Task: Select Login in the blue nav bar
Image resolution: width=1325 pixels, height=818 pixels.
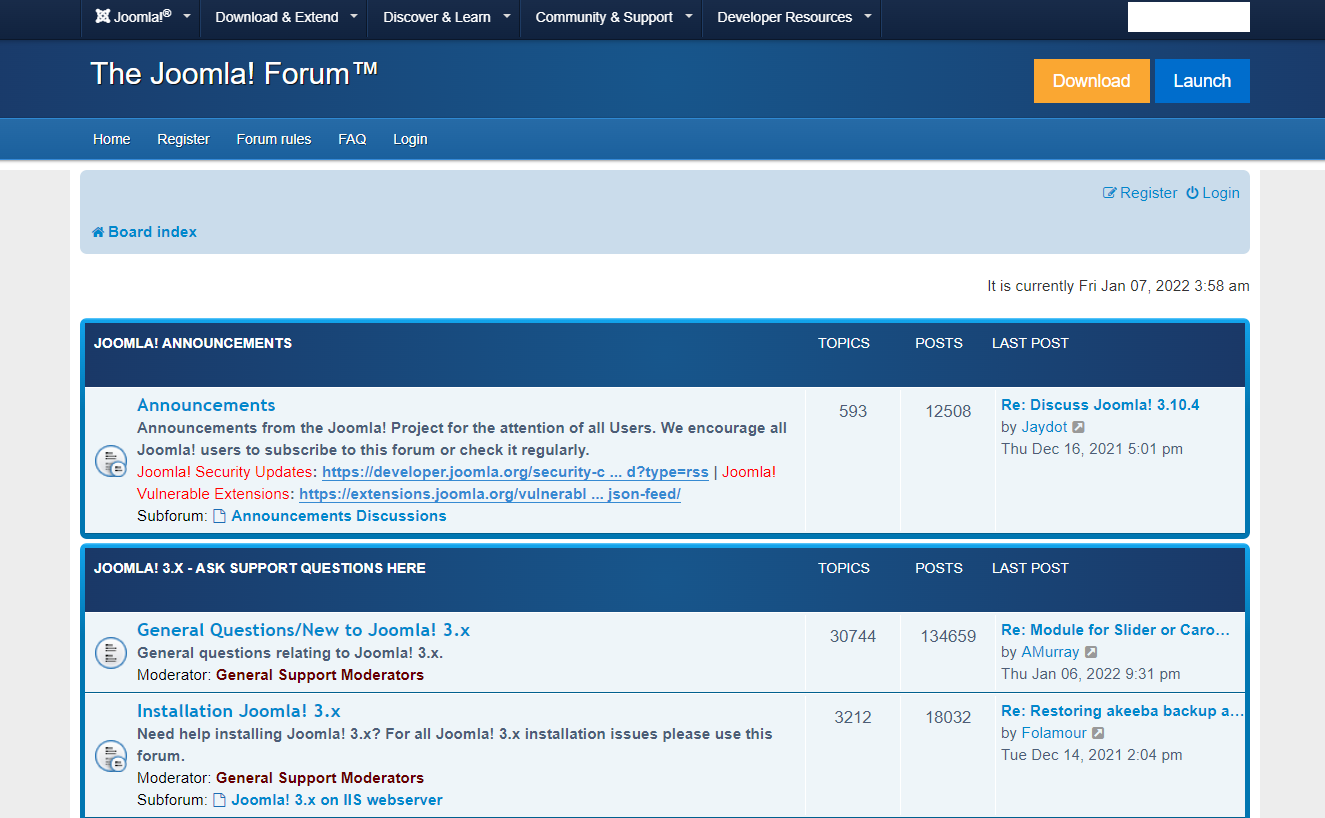Action: point(410,139)
